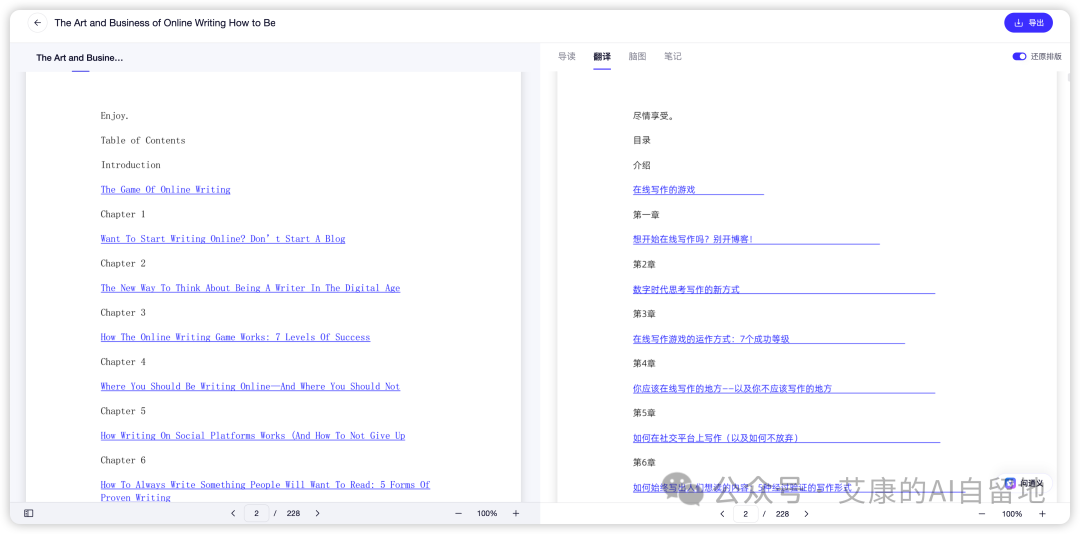Go to next page in translation pane
This screenshot has height=534, width=1080.
click(807, 514)
